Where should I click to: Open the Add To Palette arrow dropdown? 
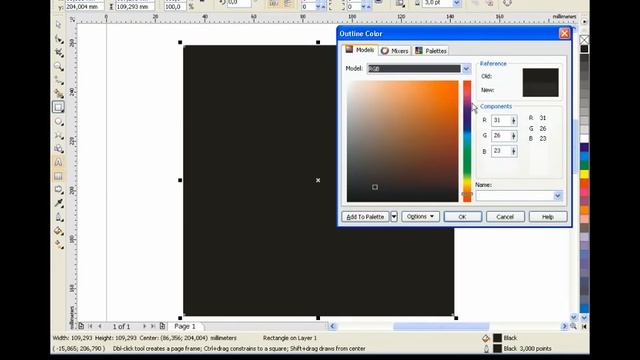pyautogui.click(x=394, y=216)
